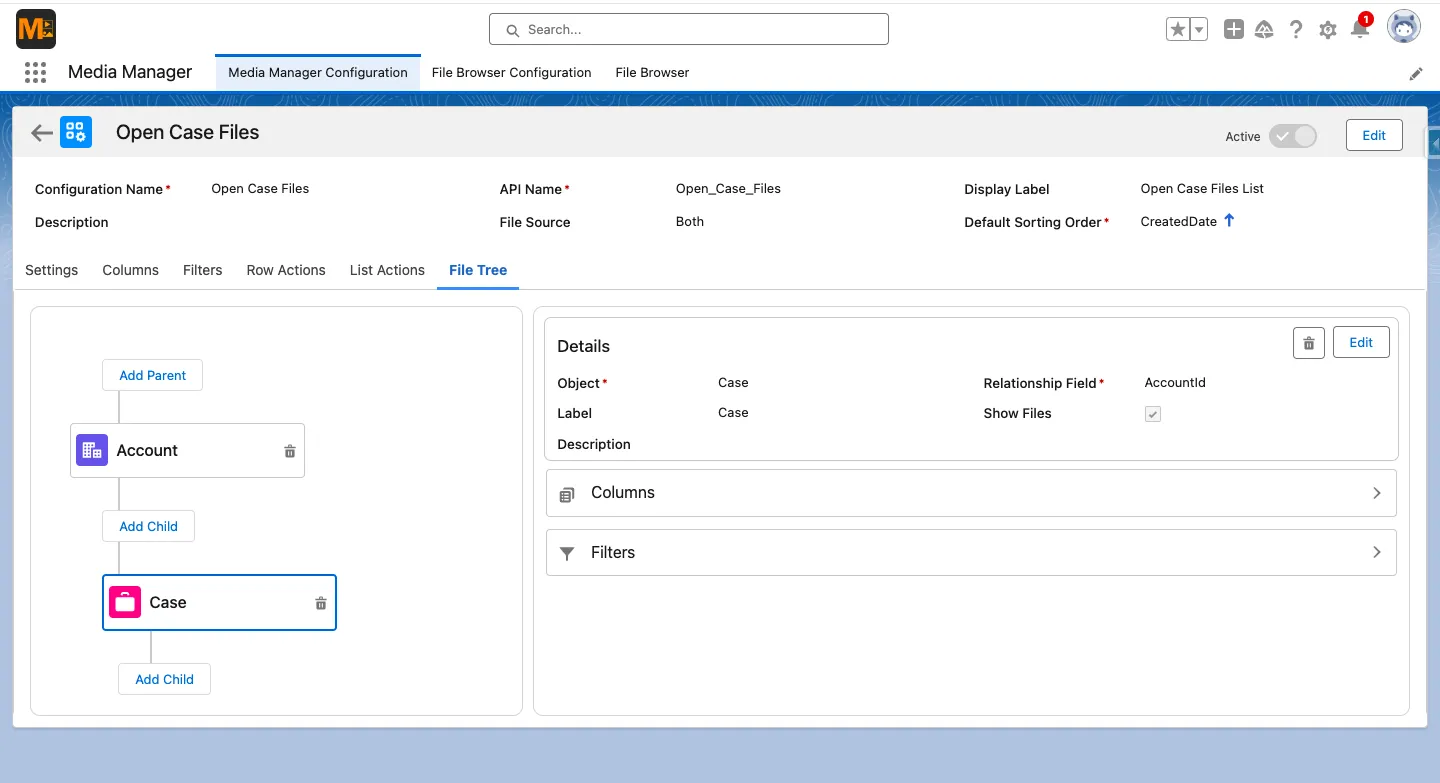This screenshot has width=1440, height=783.
Task: Open the Row Actions sub-tab
Action: [285, 270]
